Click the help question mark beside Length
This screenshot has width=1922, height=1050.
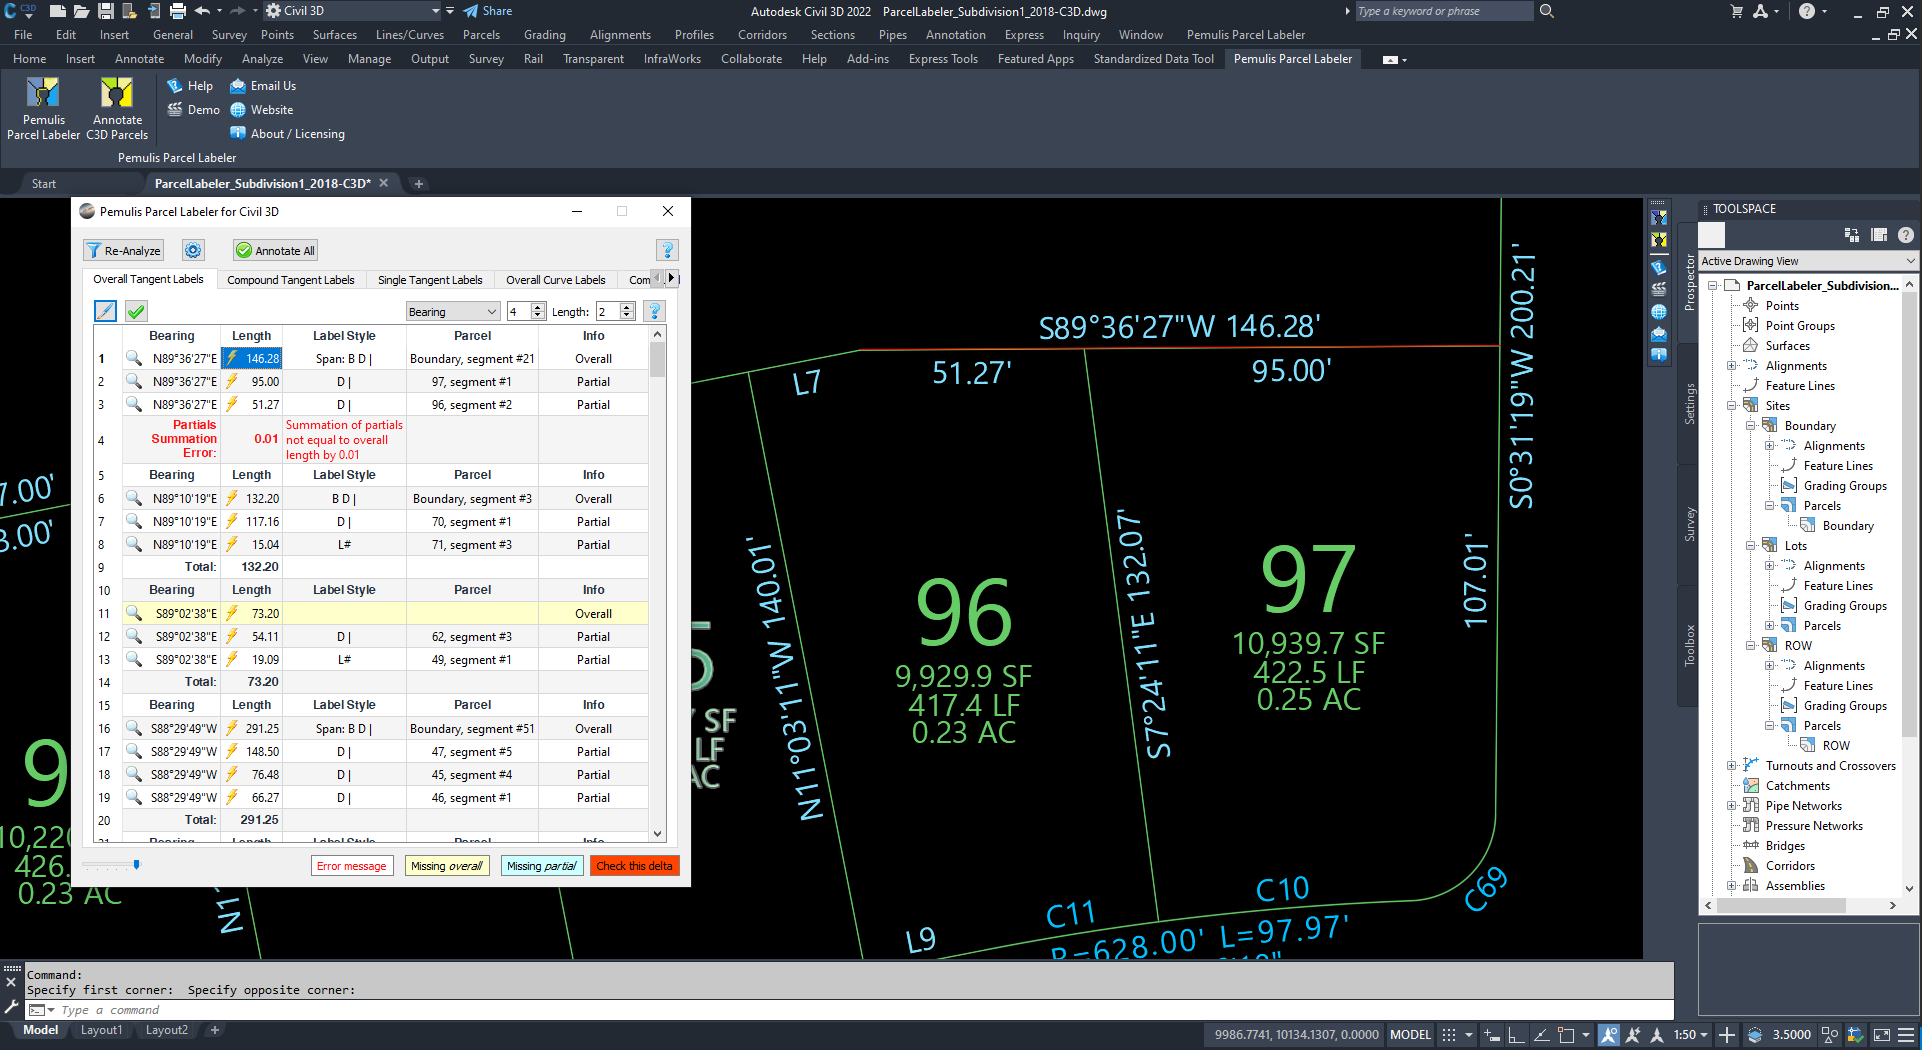click(654, 311)
